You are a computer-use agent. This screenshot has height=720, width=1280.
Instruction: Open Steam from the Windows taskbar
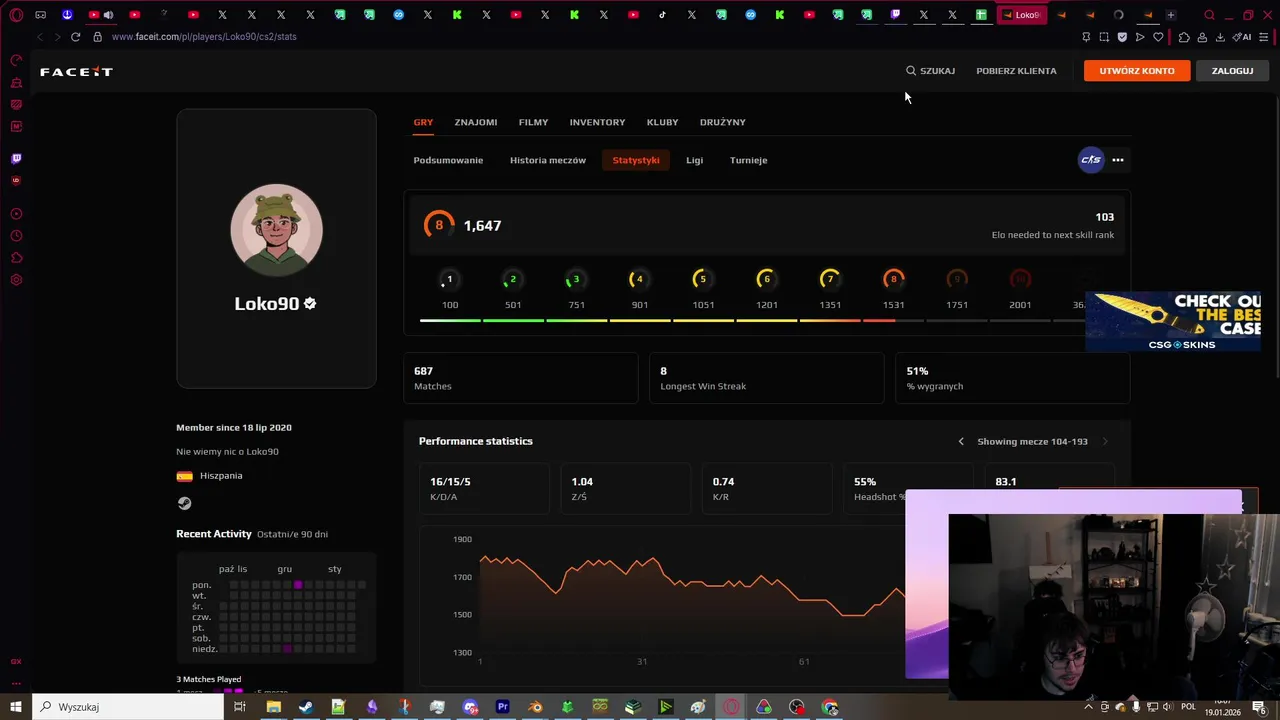[306, 707]
